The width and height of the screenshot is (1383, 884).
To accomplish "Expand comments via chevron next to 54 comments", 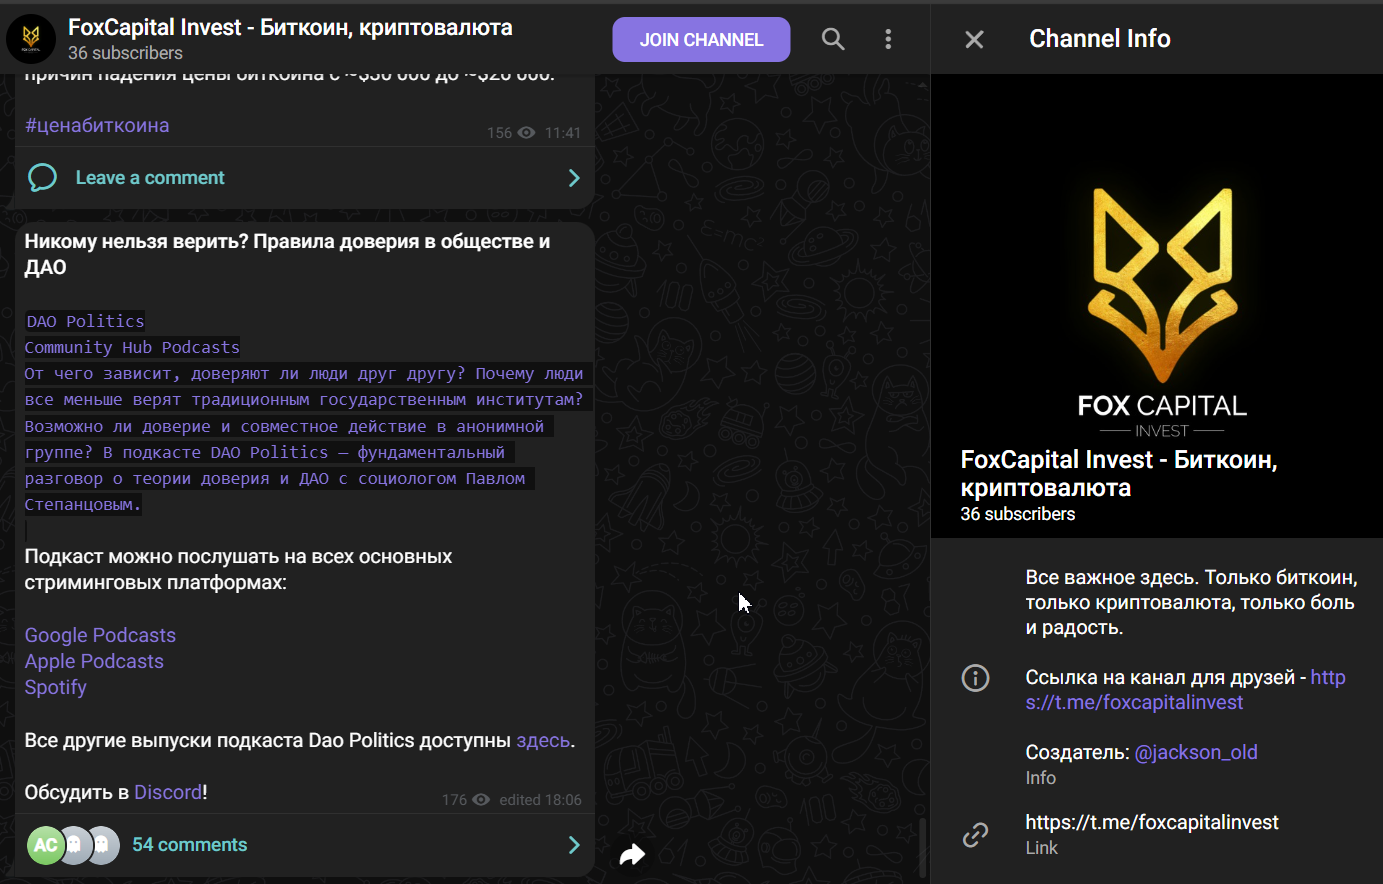I will coord(574,845).
